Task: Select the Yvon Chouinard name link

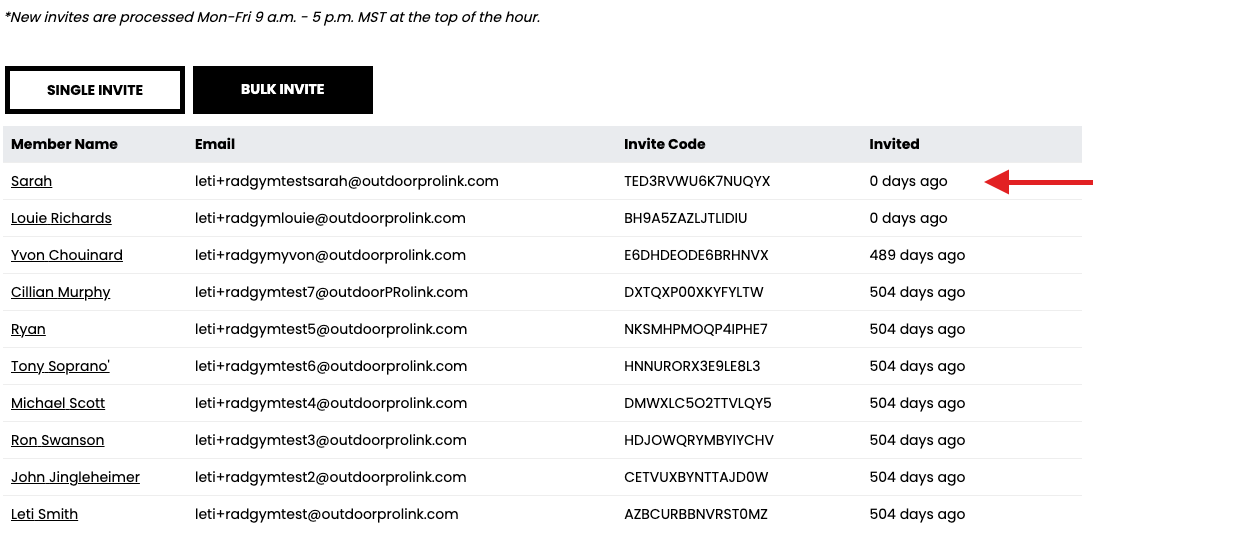Action: coord(67,255)
